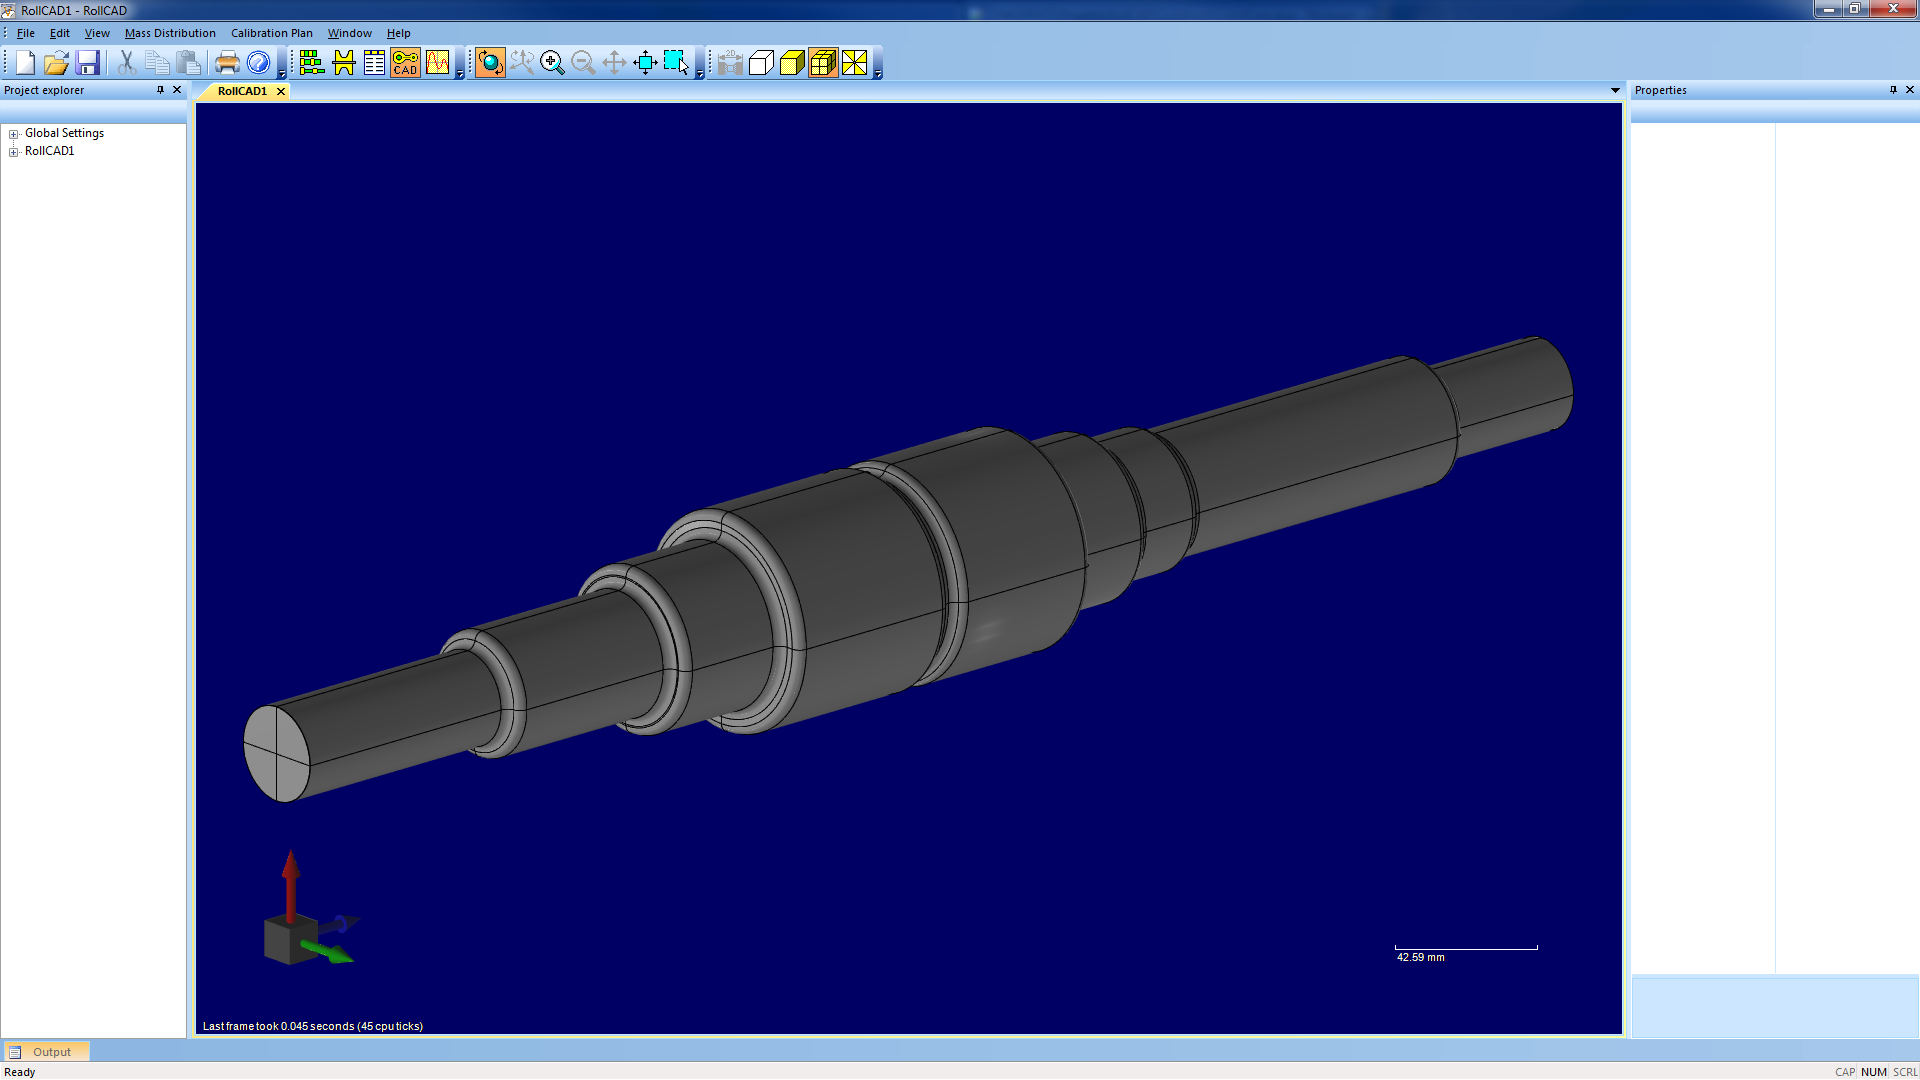Click the Copy icon in the toolbar

[x=157, y=63]
